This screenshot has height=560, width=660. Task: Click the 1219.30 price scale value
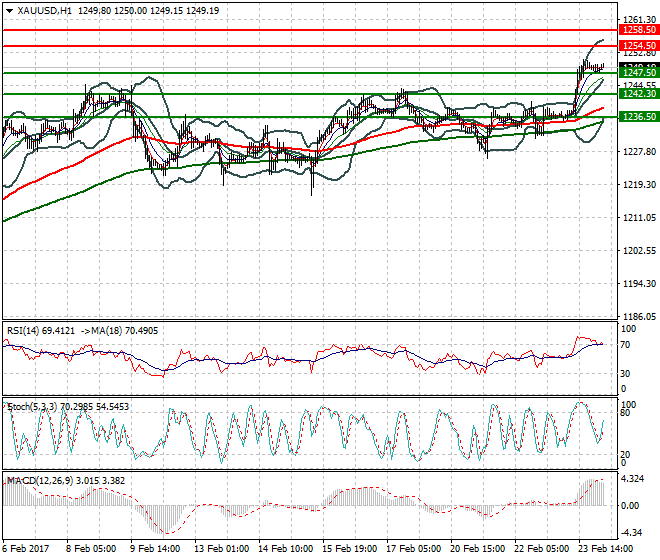click(x=639, y=184)
